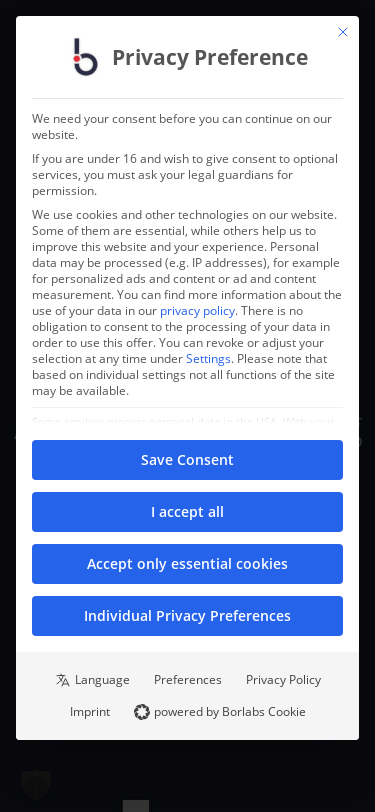Open Individual Privacy Preferences
The image size is (375, 812).
click(x=188, y=616)
